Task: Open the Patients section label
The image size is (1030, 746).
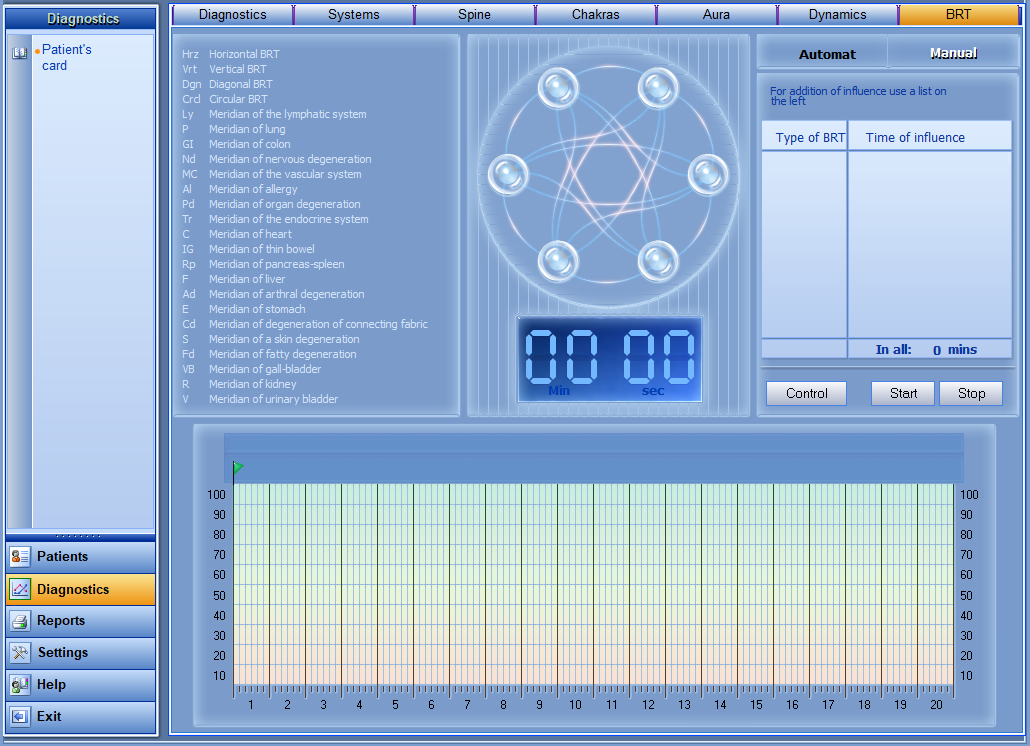Action: [62, 557]
